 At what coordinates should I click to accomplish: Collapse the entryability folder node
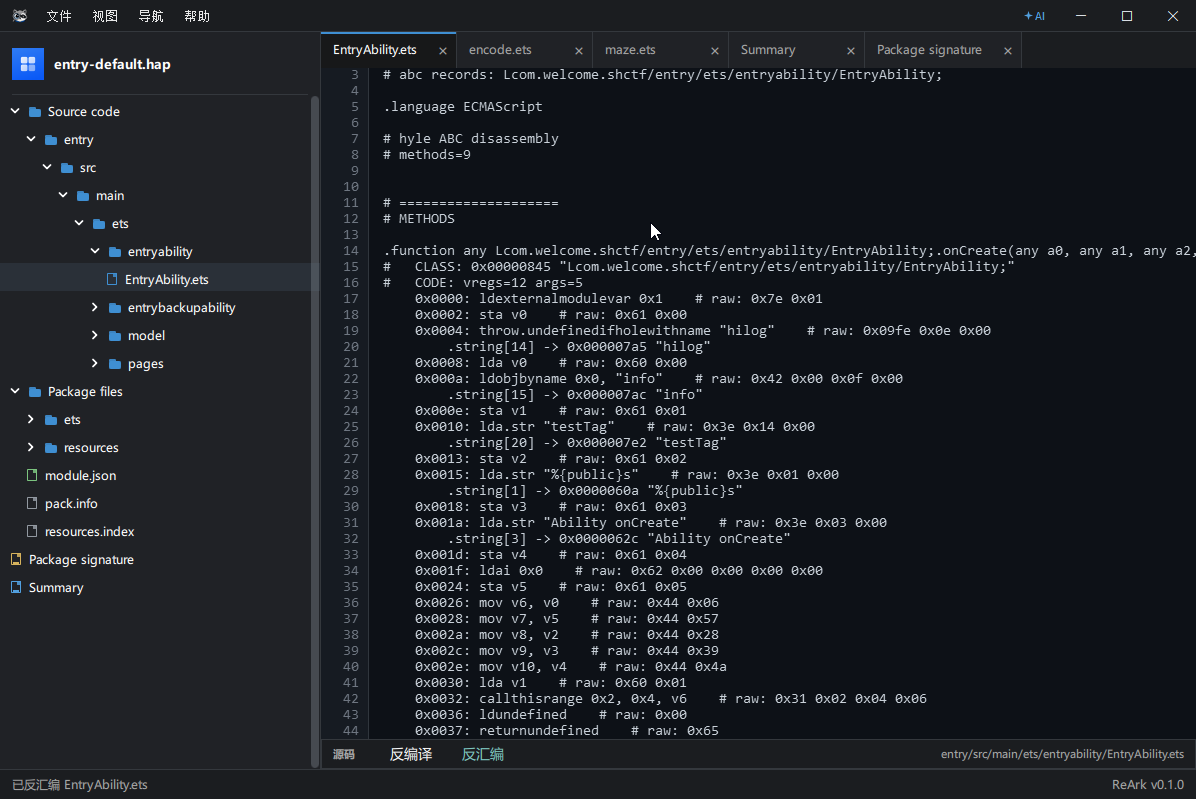pyautogui.click(x=95, y=251)
